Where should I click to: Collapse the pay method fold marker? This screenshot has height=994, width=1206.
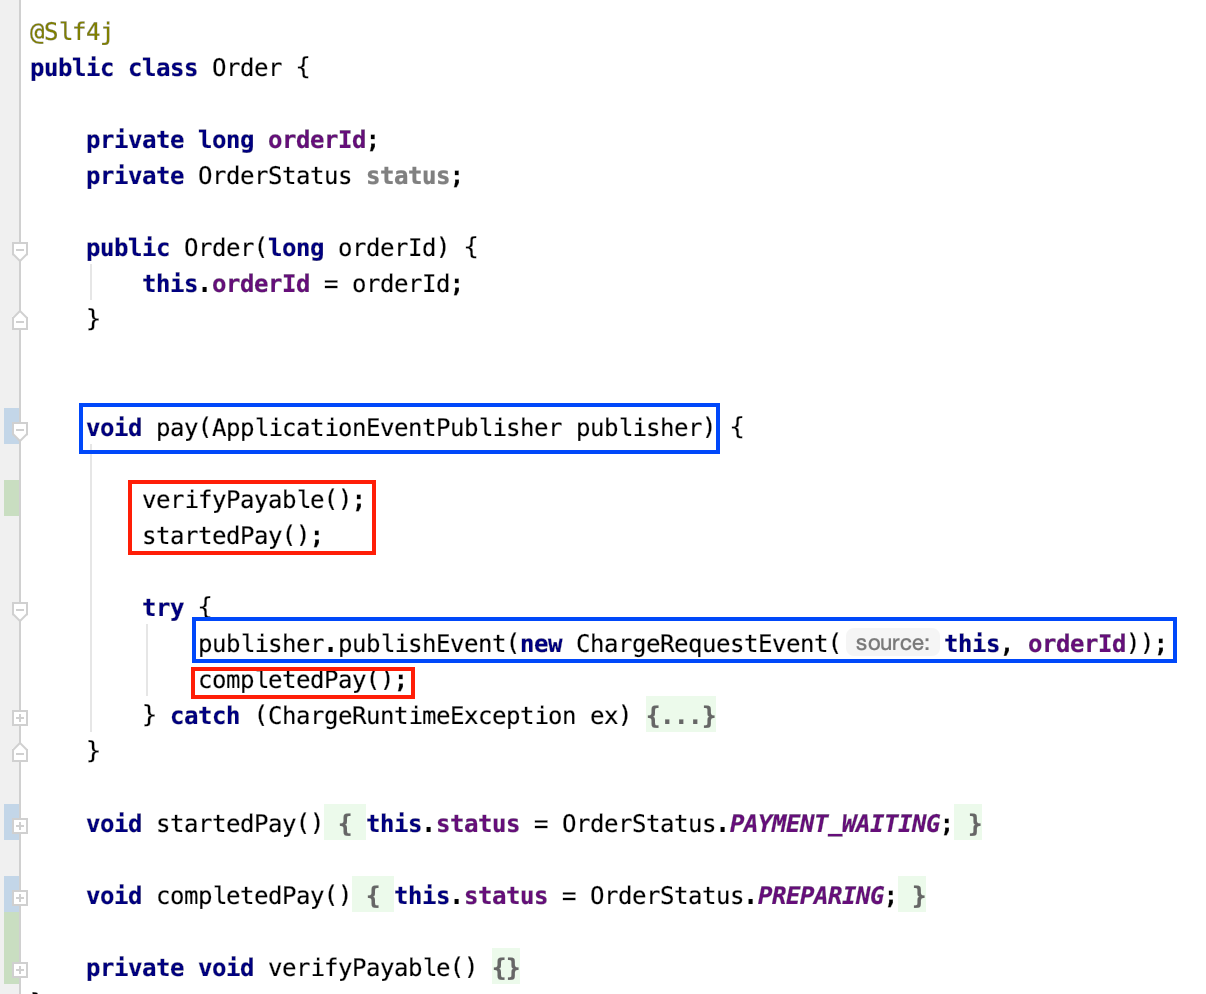coord(19,429)
